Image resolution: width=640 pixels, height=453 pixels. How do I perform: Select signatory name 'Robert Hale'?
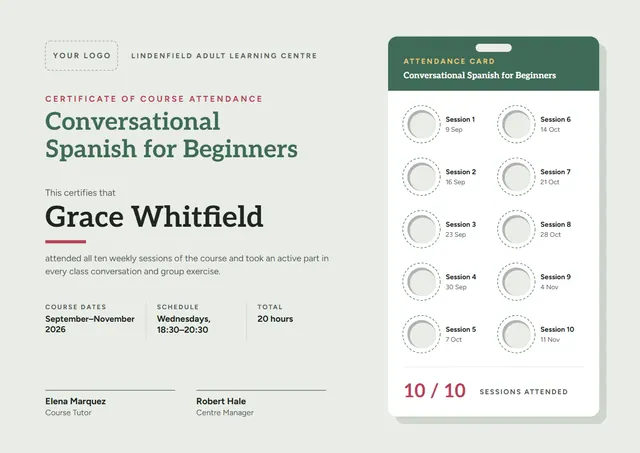click(221, 401)
